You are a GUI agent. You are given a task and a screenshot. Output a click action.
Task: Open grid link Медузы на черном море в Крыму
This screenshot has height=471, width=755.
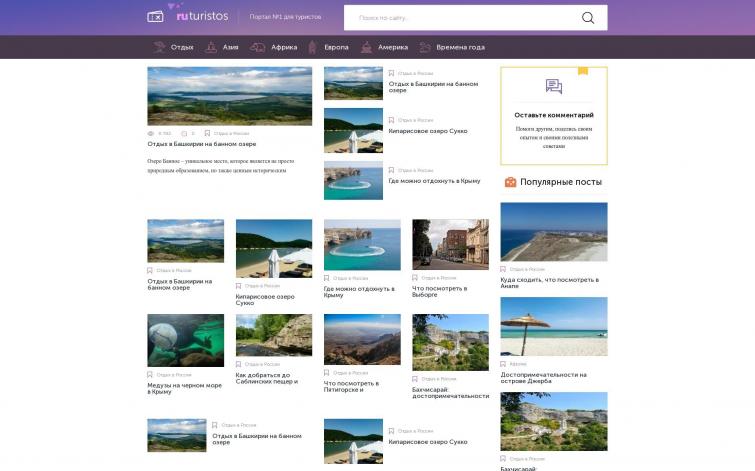184,389
